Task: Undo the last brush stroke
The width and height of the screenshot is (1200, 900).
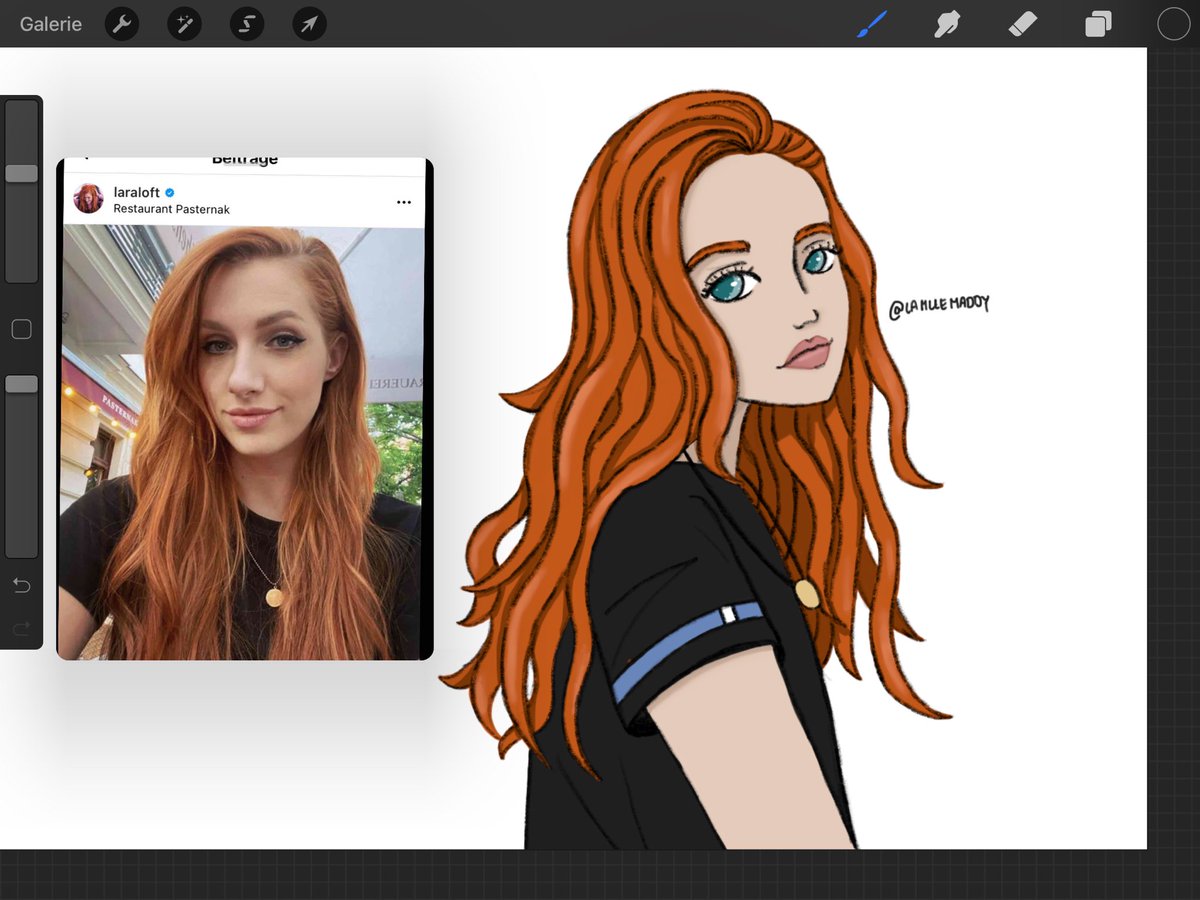Action: 21,586
